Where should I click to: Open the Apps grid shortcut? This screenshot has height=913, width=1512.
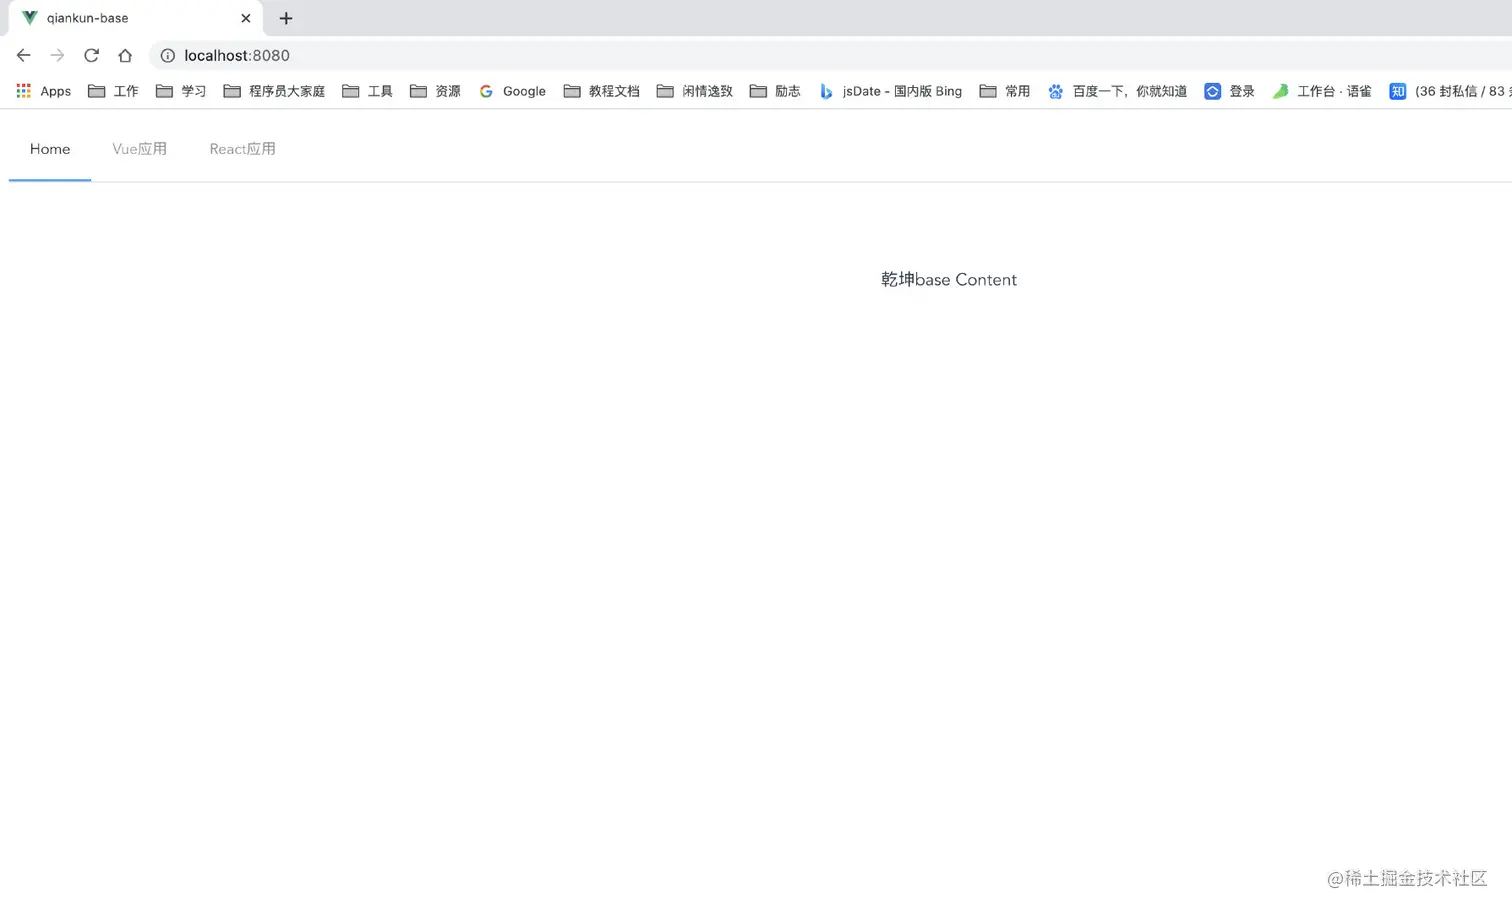click(44, 91)
